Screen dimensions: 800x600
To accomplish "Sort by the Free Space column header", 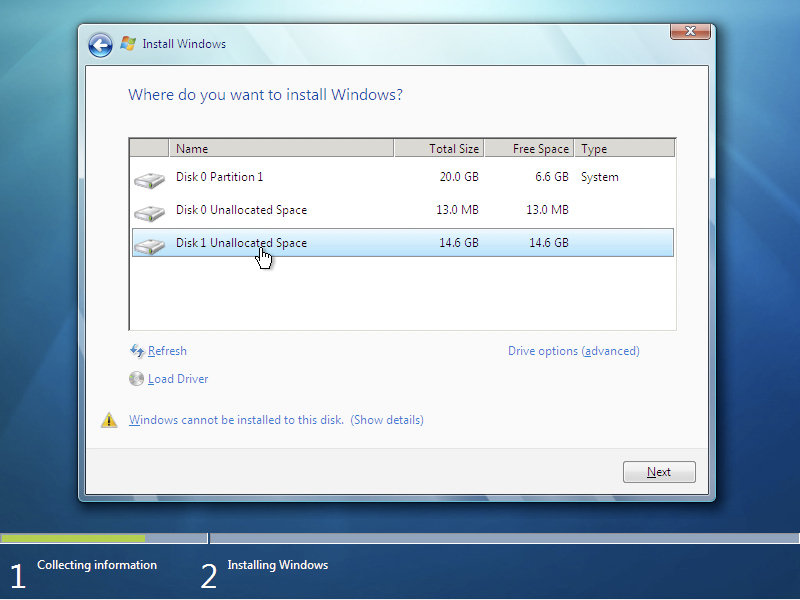I will pos(529,148).
